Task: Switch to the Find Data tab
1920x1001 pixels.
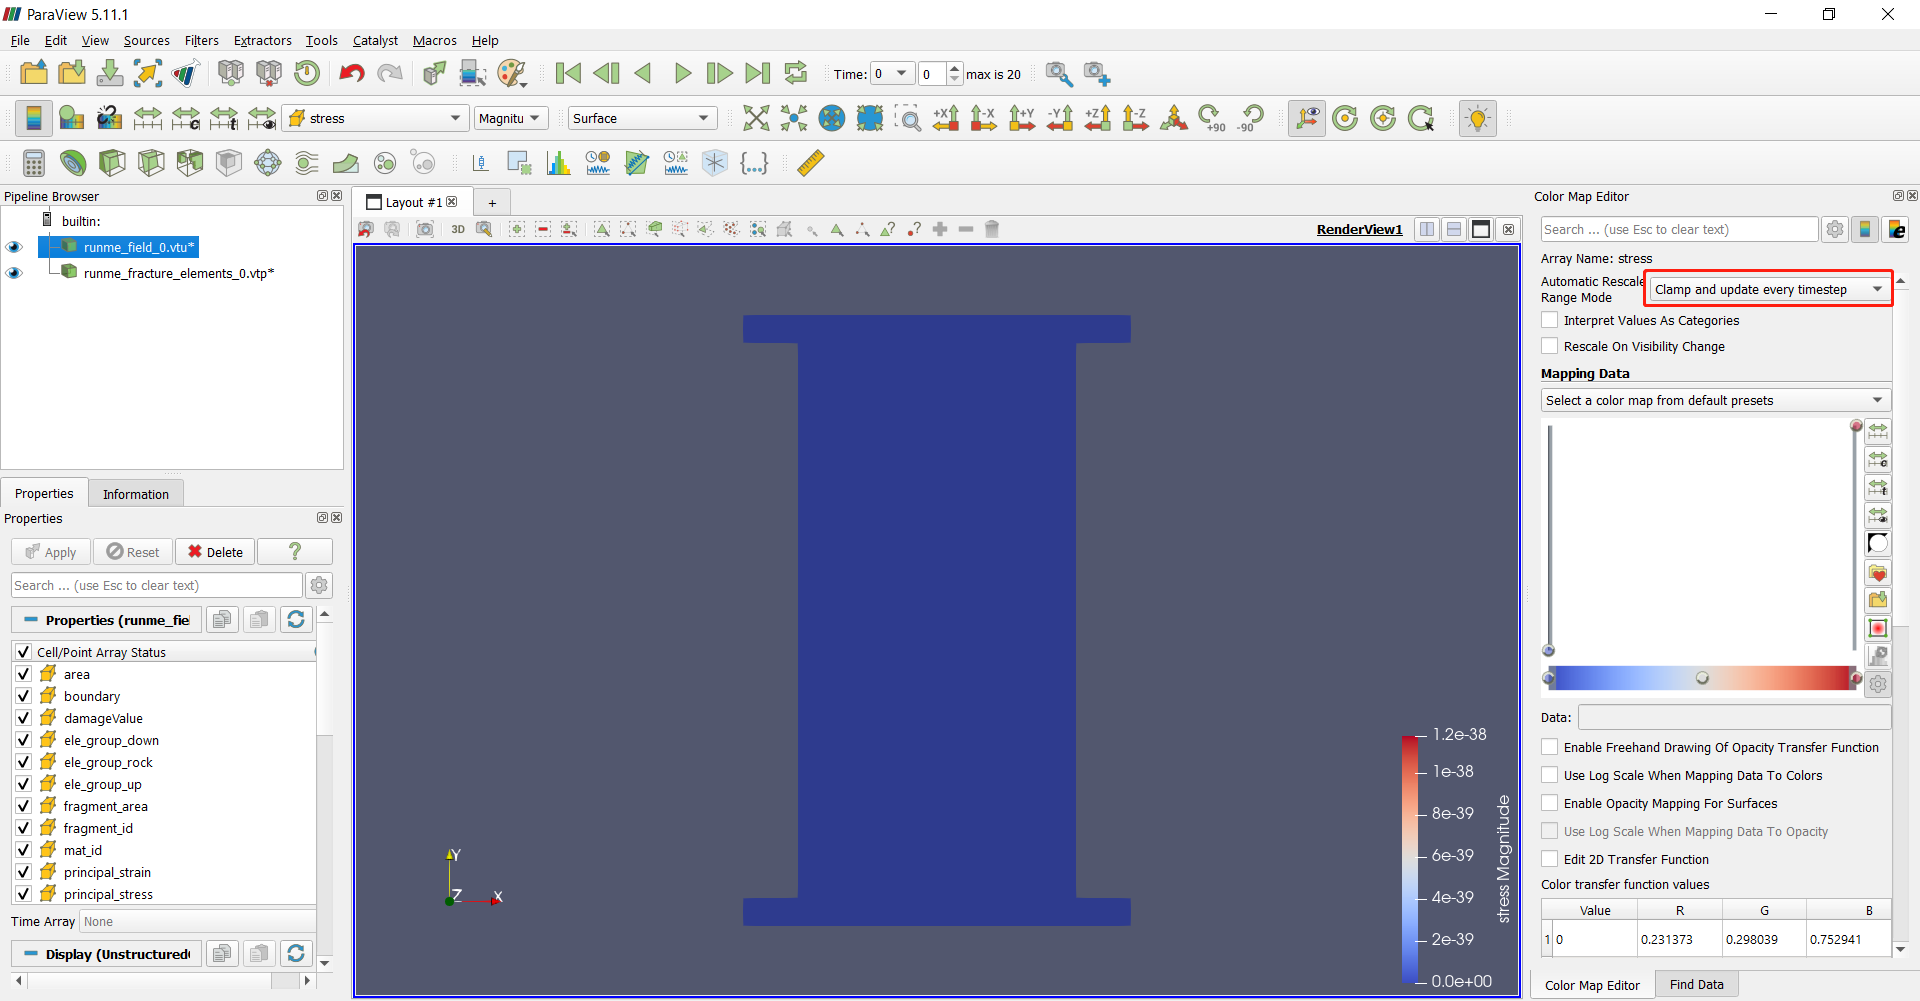Action: [1696, 985]
